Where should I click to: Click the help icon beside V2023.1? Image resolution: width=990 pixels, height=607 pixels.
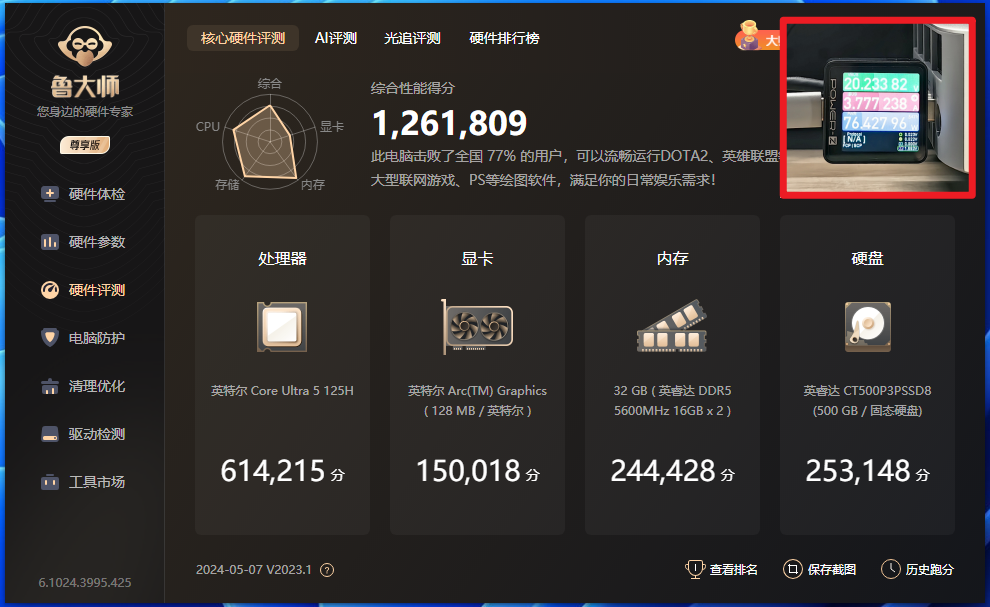coord(327,570)
